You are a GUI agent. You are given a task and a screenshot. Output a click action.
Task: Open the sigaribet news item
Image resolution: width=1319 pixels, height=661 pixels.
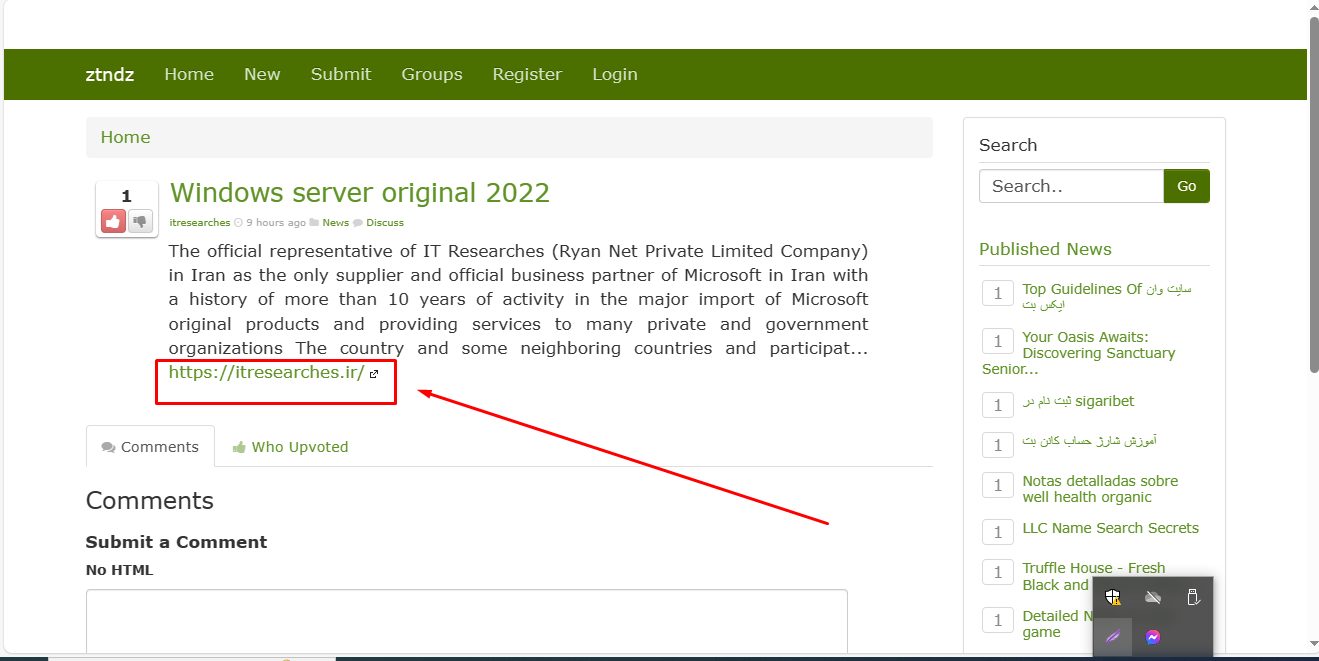click(1078, 401)
